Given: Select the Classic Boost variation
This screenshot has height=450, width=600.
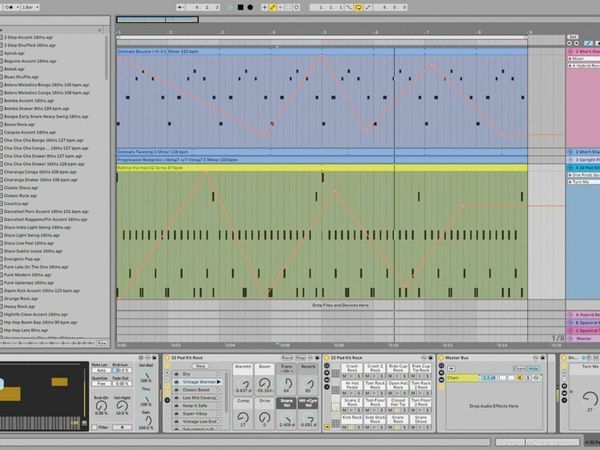Looking at the screenshot, I should [x=197, y=390].
